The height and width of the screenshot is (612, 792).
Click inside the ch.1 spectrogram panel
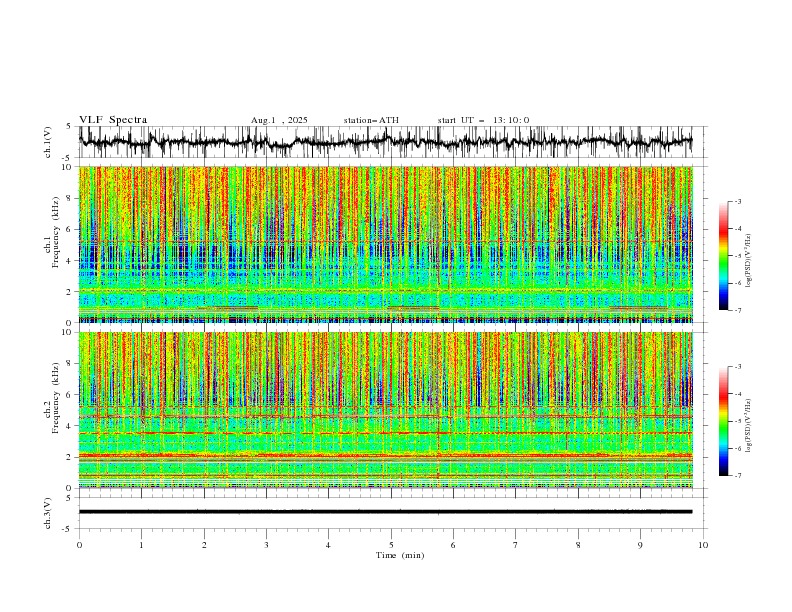[386, 244]
